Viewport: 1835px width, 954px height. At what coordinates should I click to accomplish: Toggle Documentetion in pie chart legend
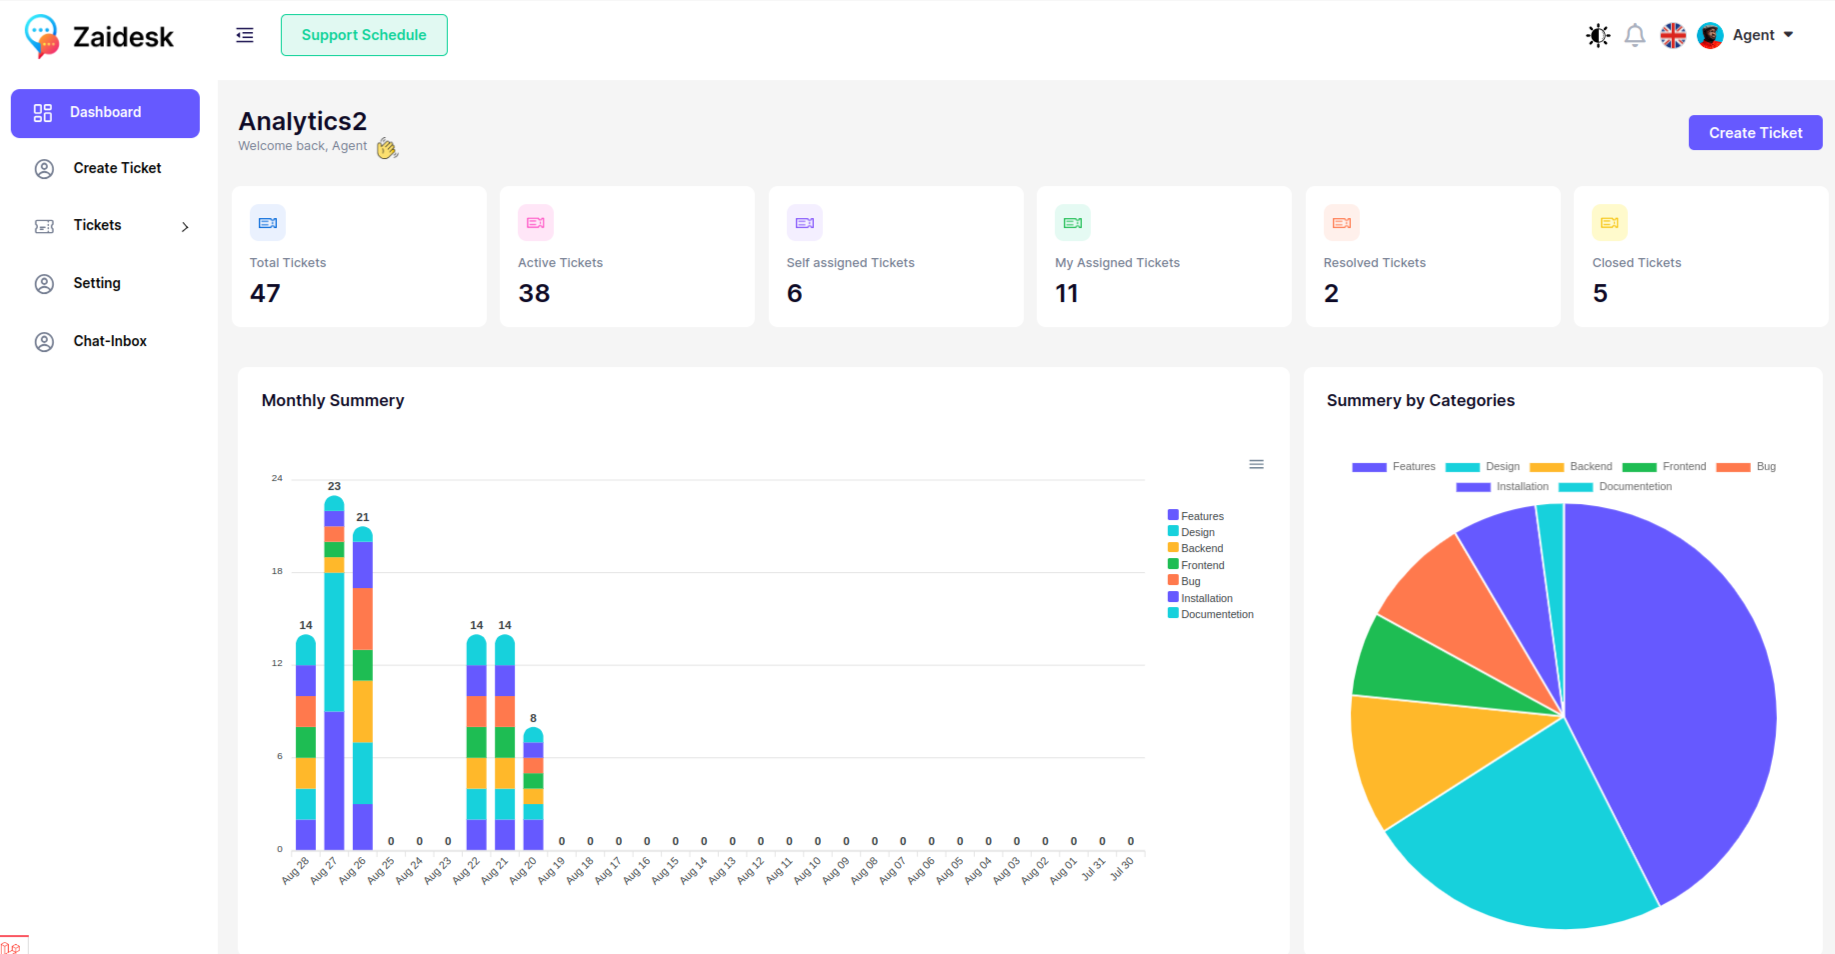(1615, 487)
